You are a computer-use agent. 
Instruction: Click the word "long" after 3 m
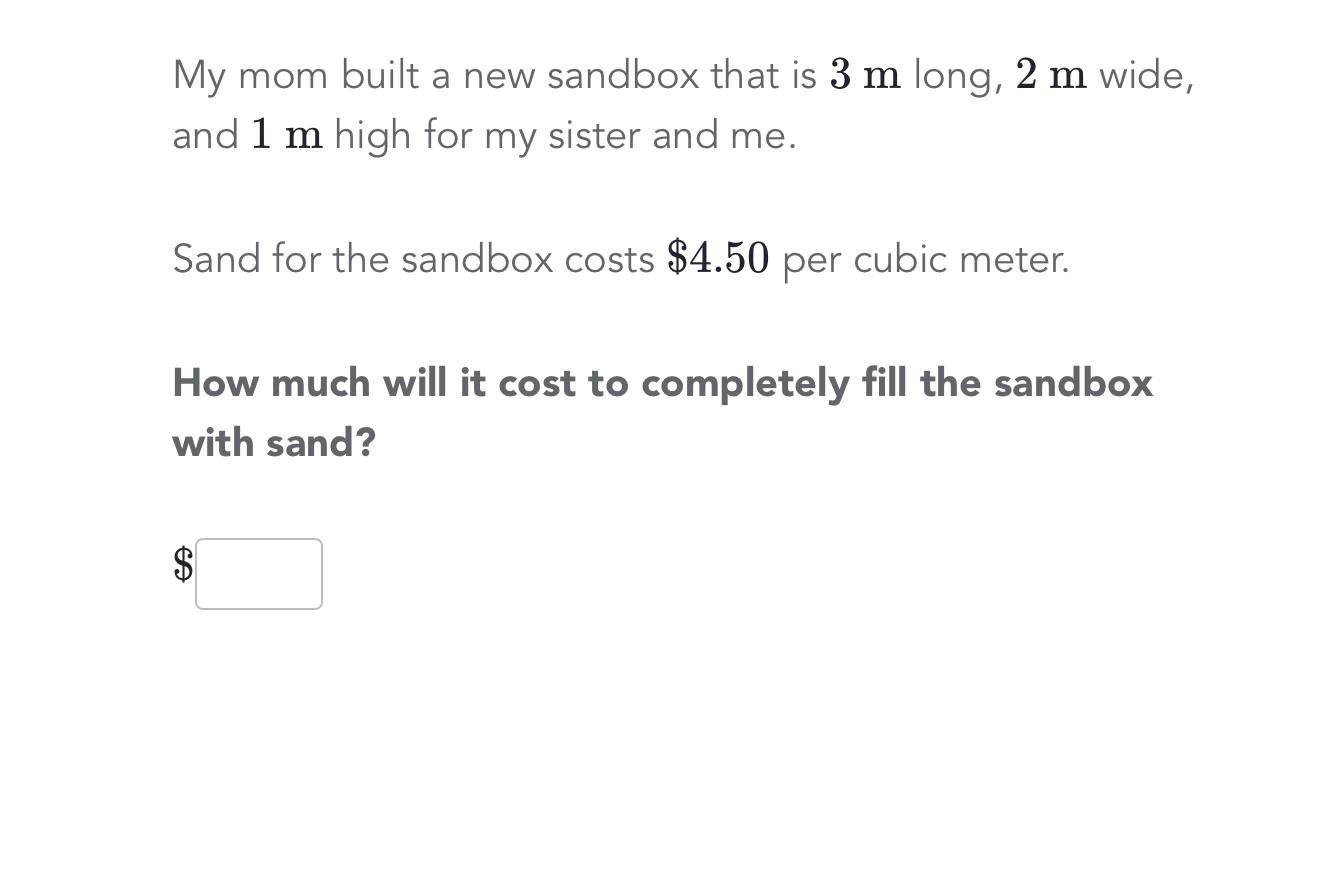point(957,77)
